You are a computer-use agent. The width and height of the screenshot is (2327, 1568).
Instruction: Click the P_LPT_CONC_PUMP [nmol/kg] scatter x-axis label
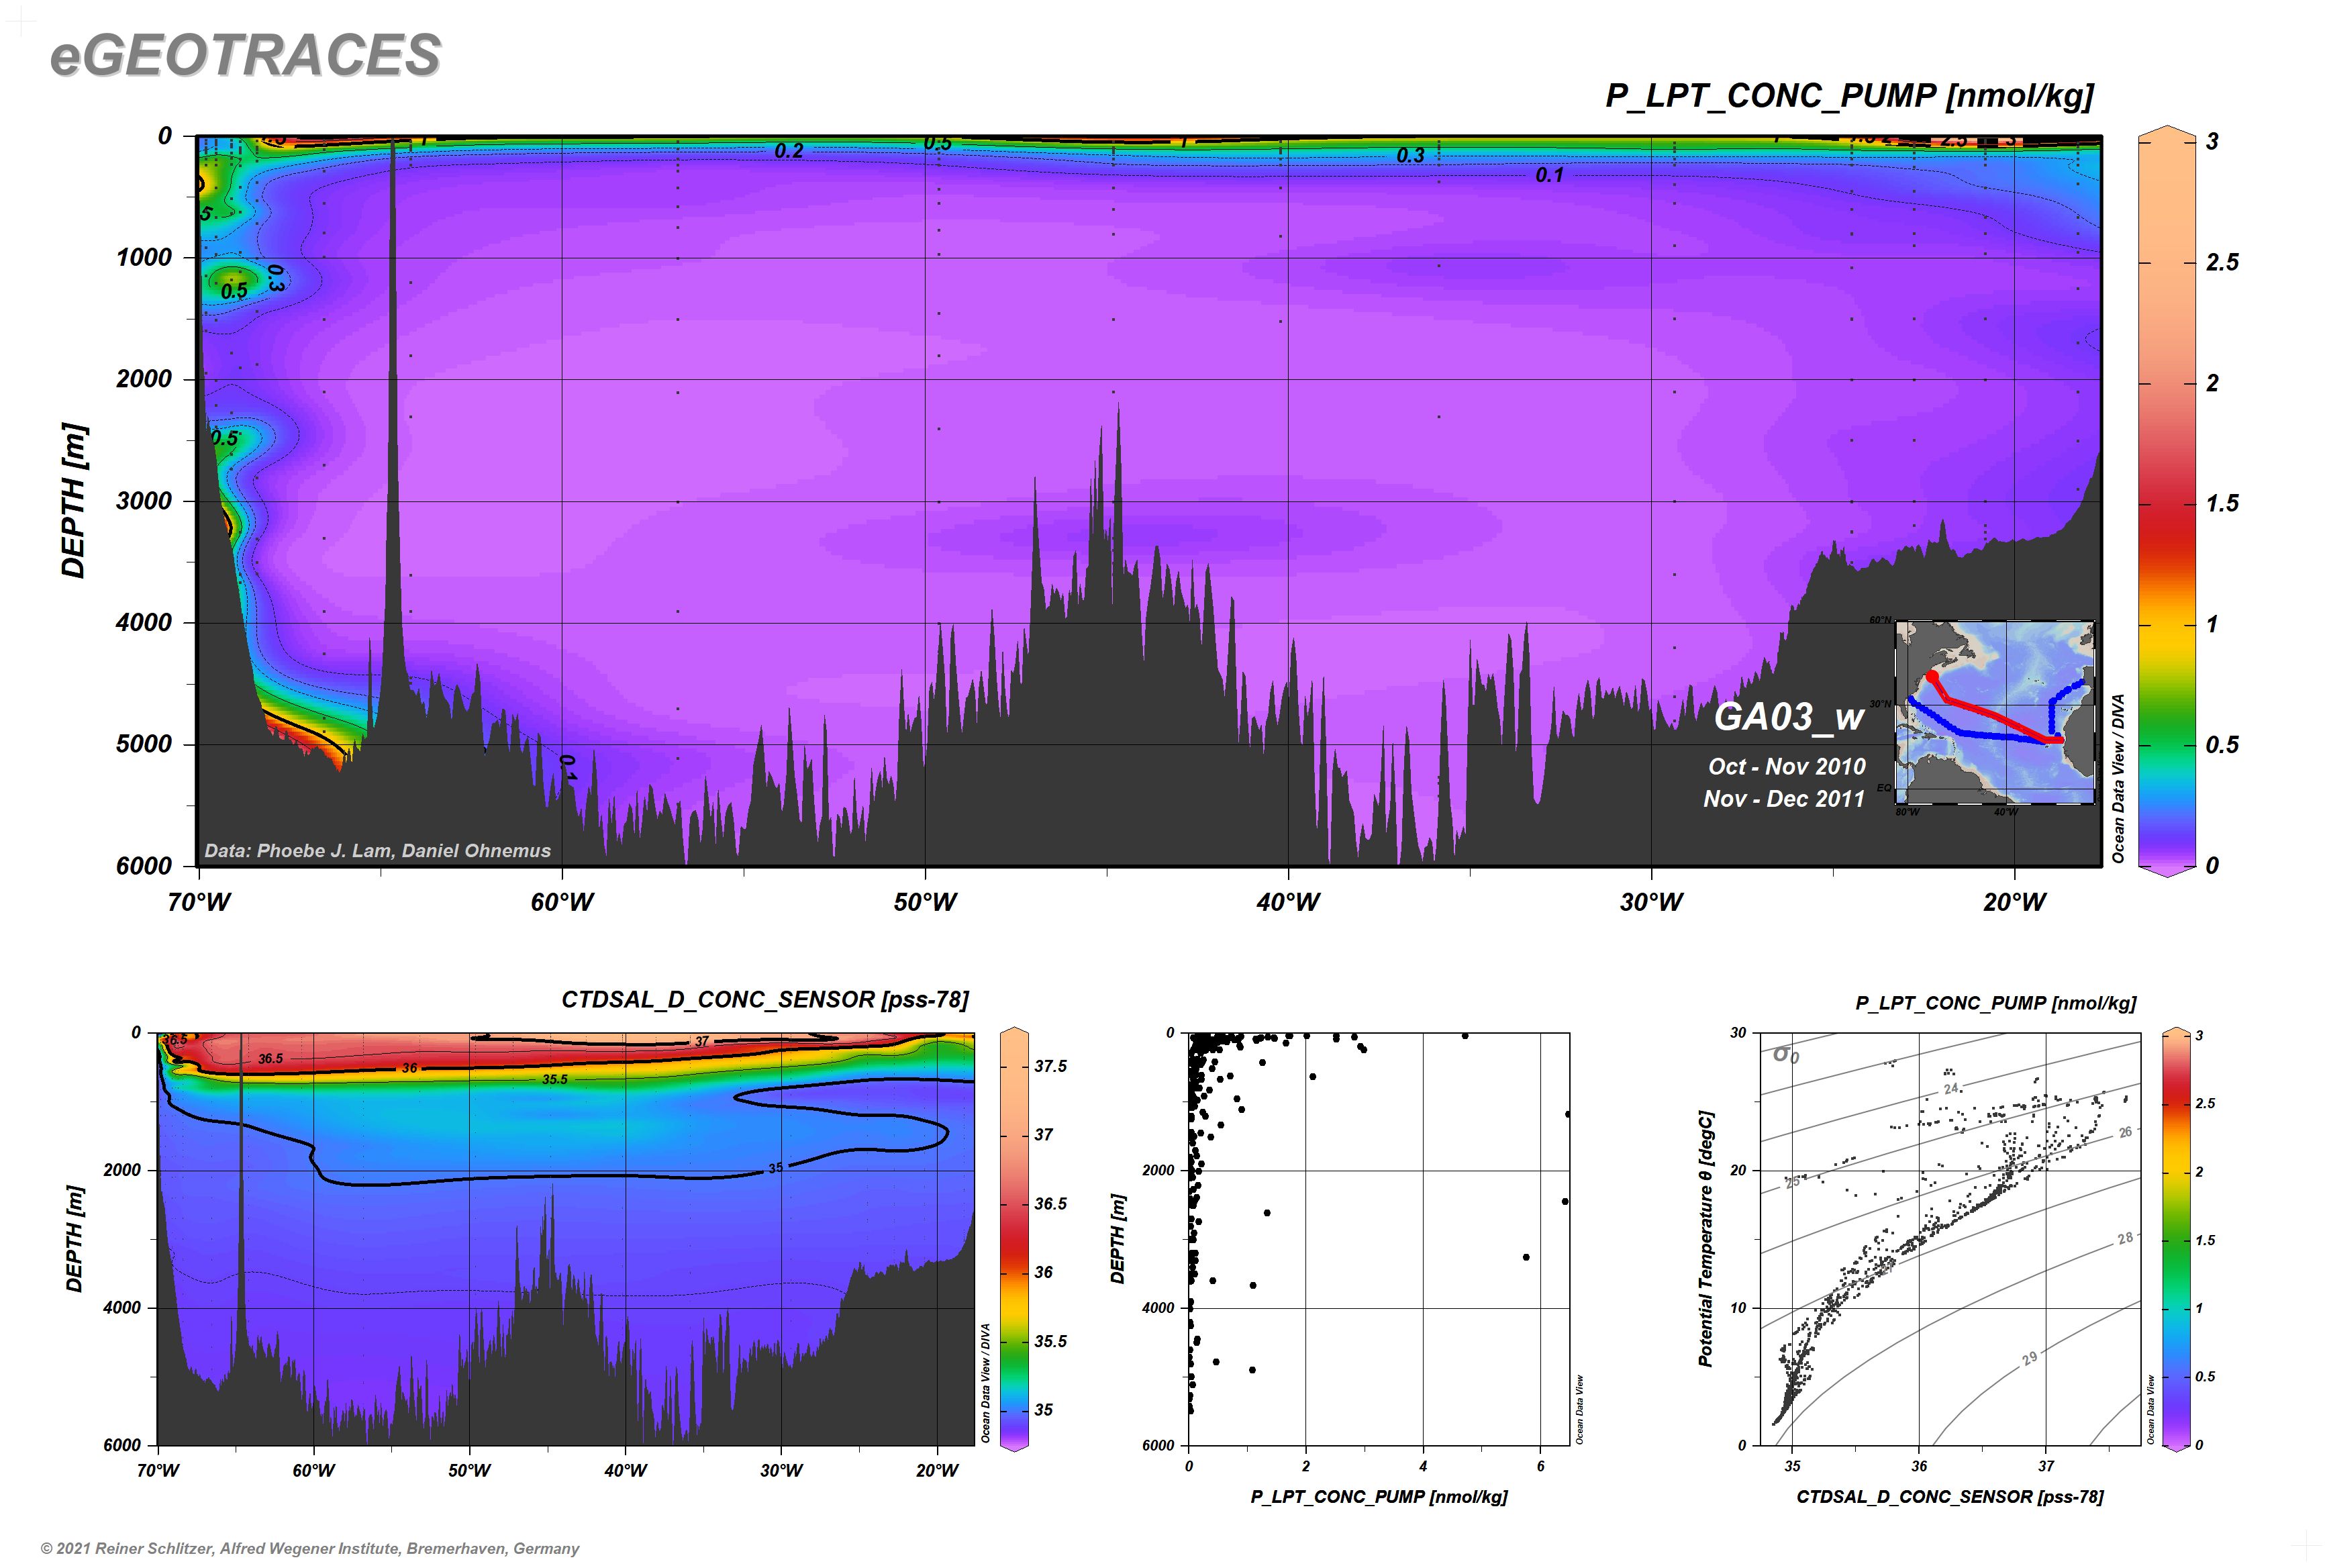(x=1379, y=1497)
